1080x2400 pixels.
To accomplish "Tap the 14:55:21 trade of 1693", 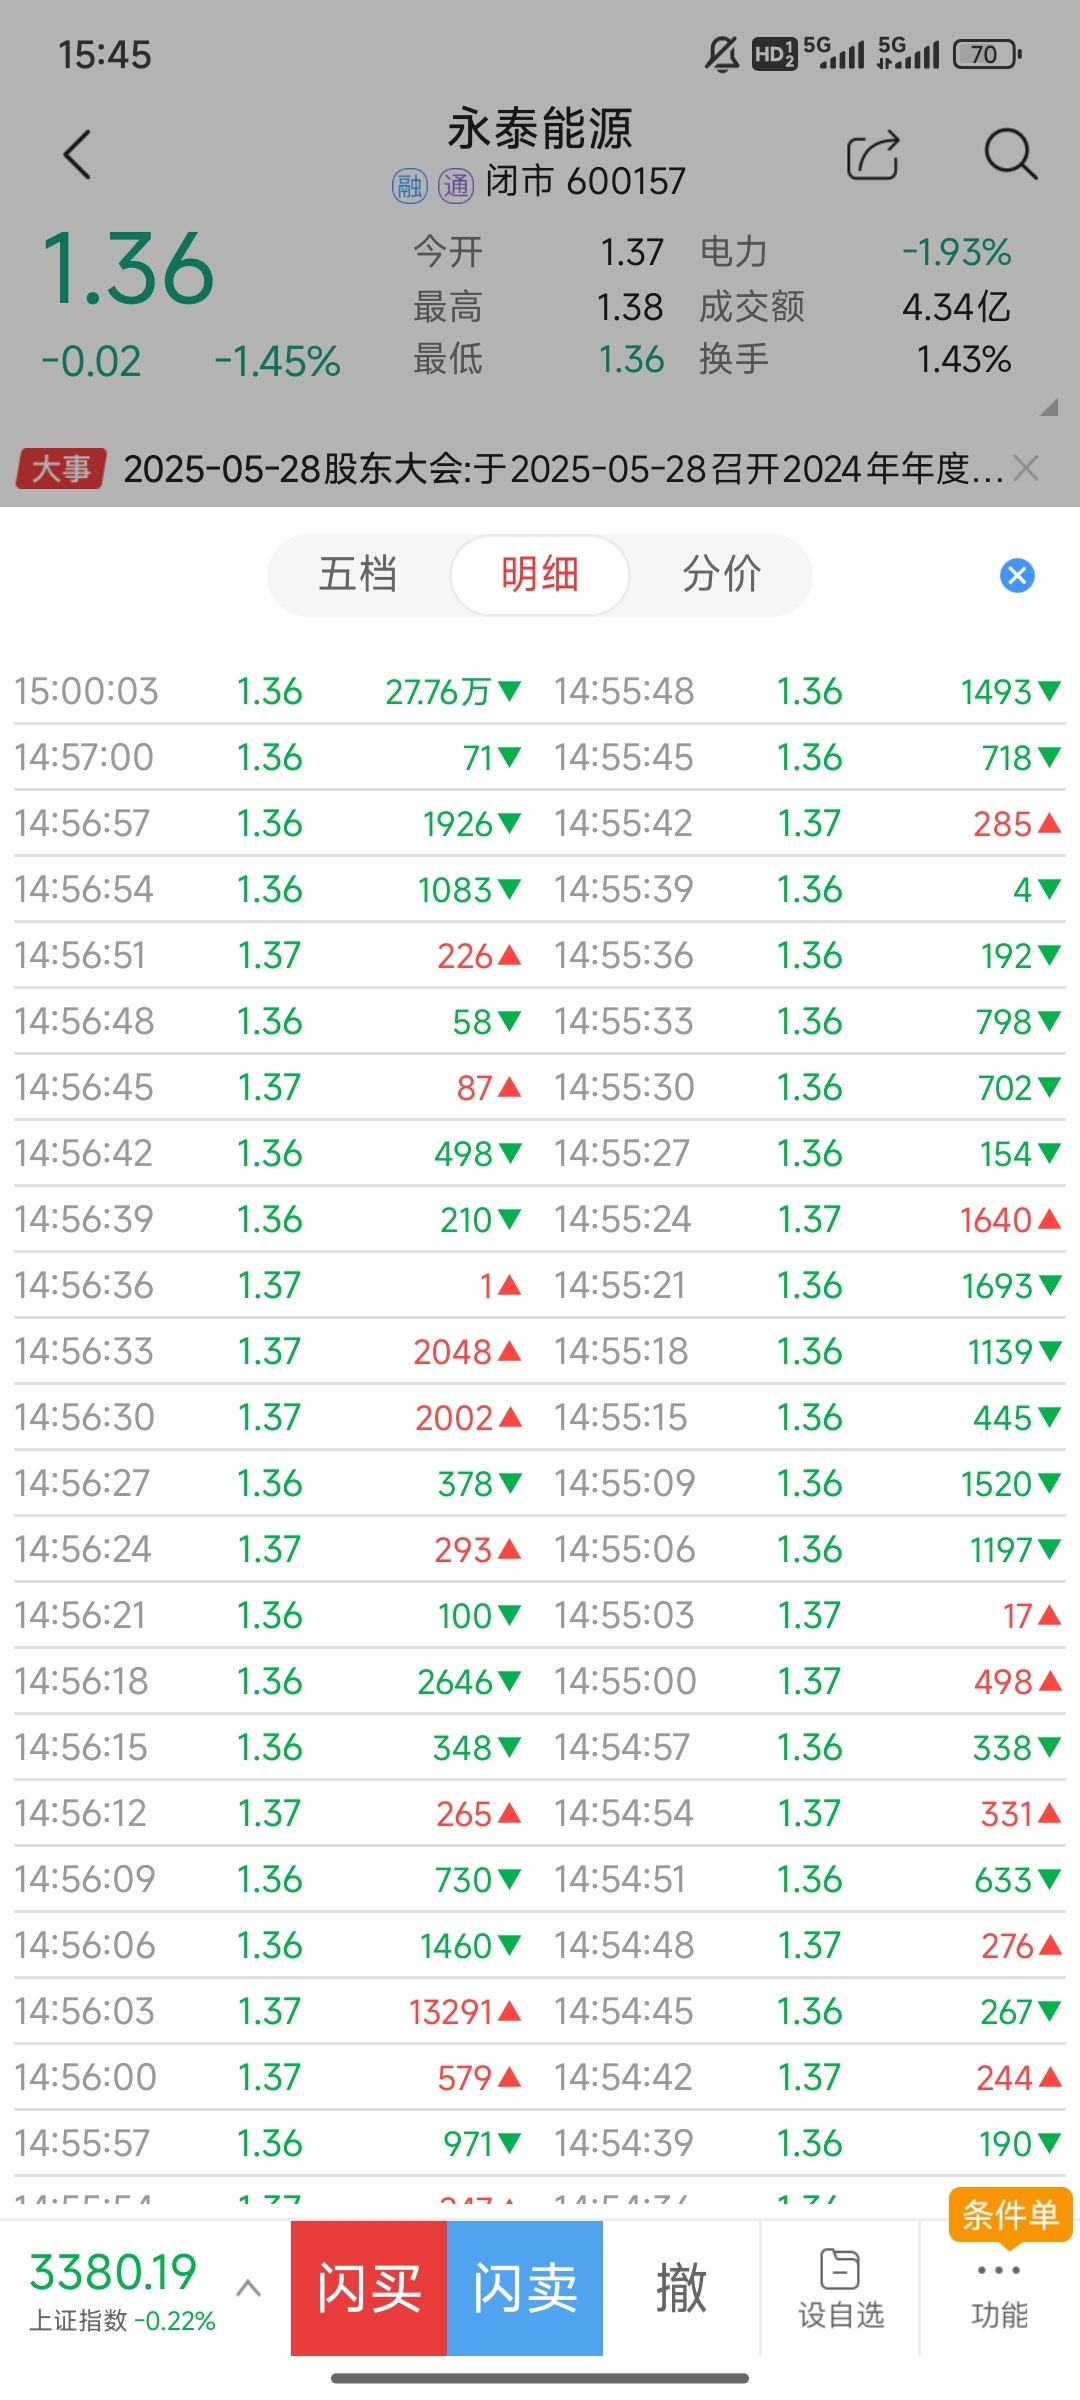I will (808, 1285).
